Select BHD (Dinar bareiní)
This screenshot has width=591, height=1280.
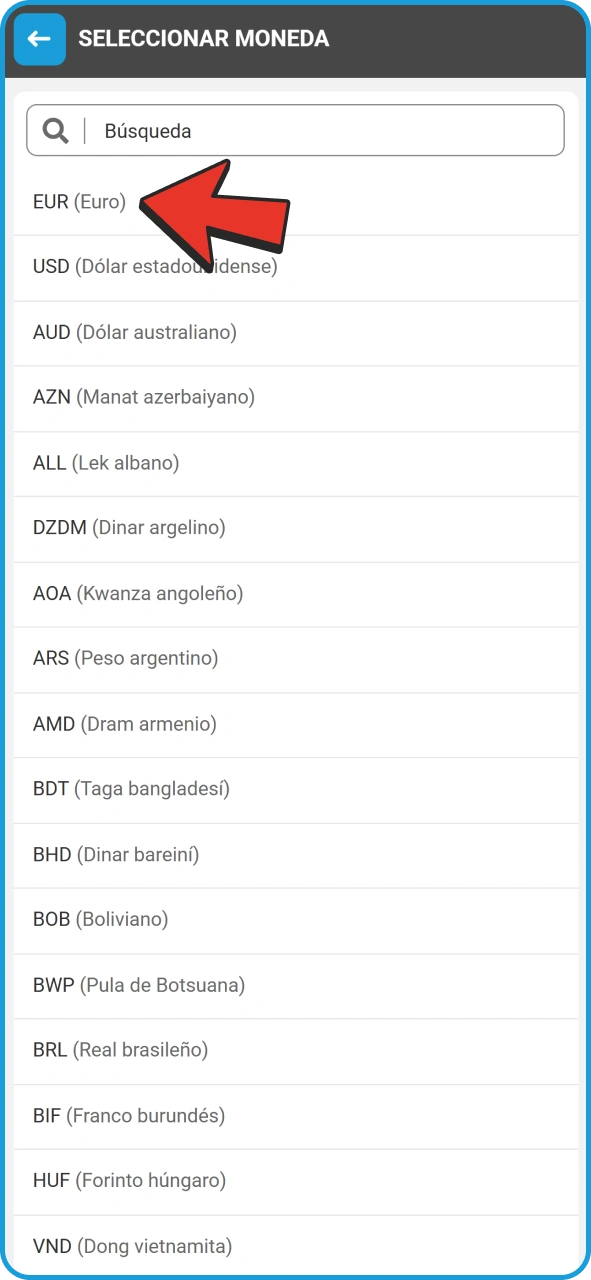[295, 855]
